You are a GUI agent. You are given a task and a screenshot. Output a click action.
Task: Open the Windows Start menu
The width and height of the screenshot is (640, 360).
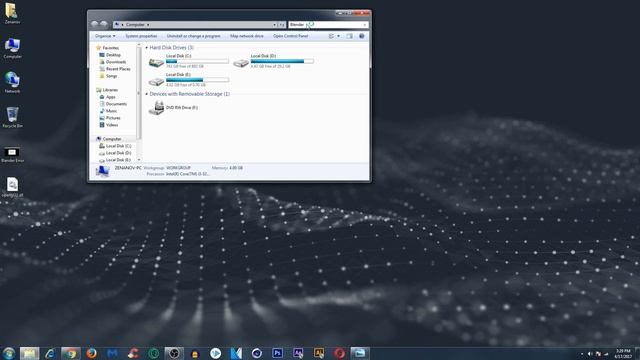coord(9,353)
